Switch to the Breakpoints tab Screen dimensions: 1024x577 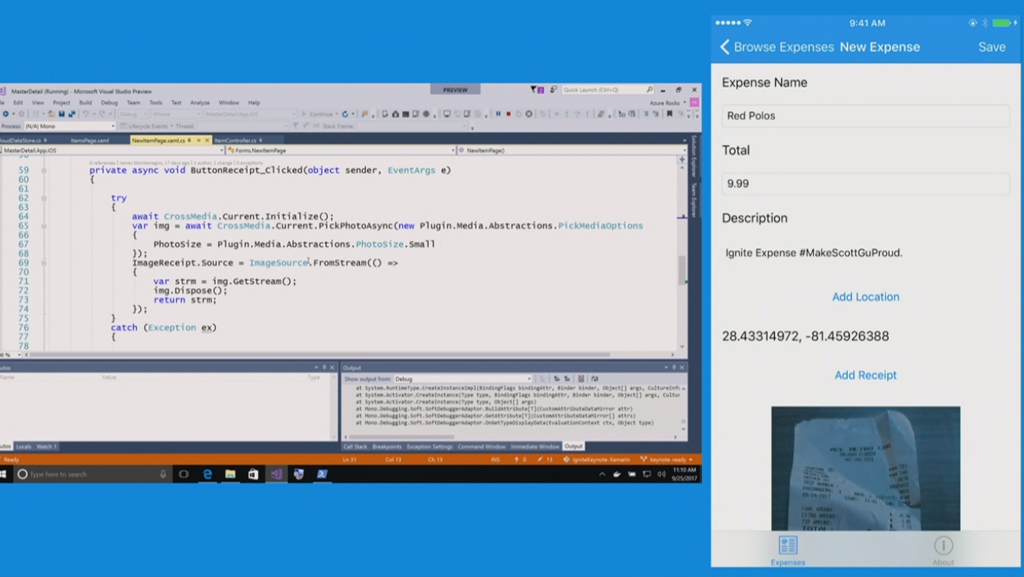pyautogui.click(x=387, y=446)
